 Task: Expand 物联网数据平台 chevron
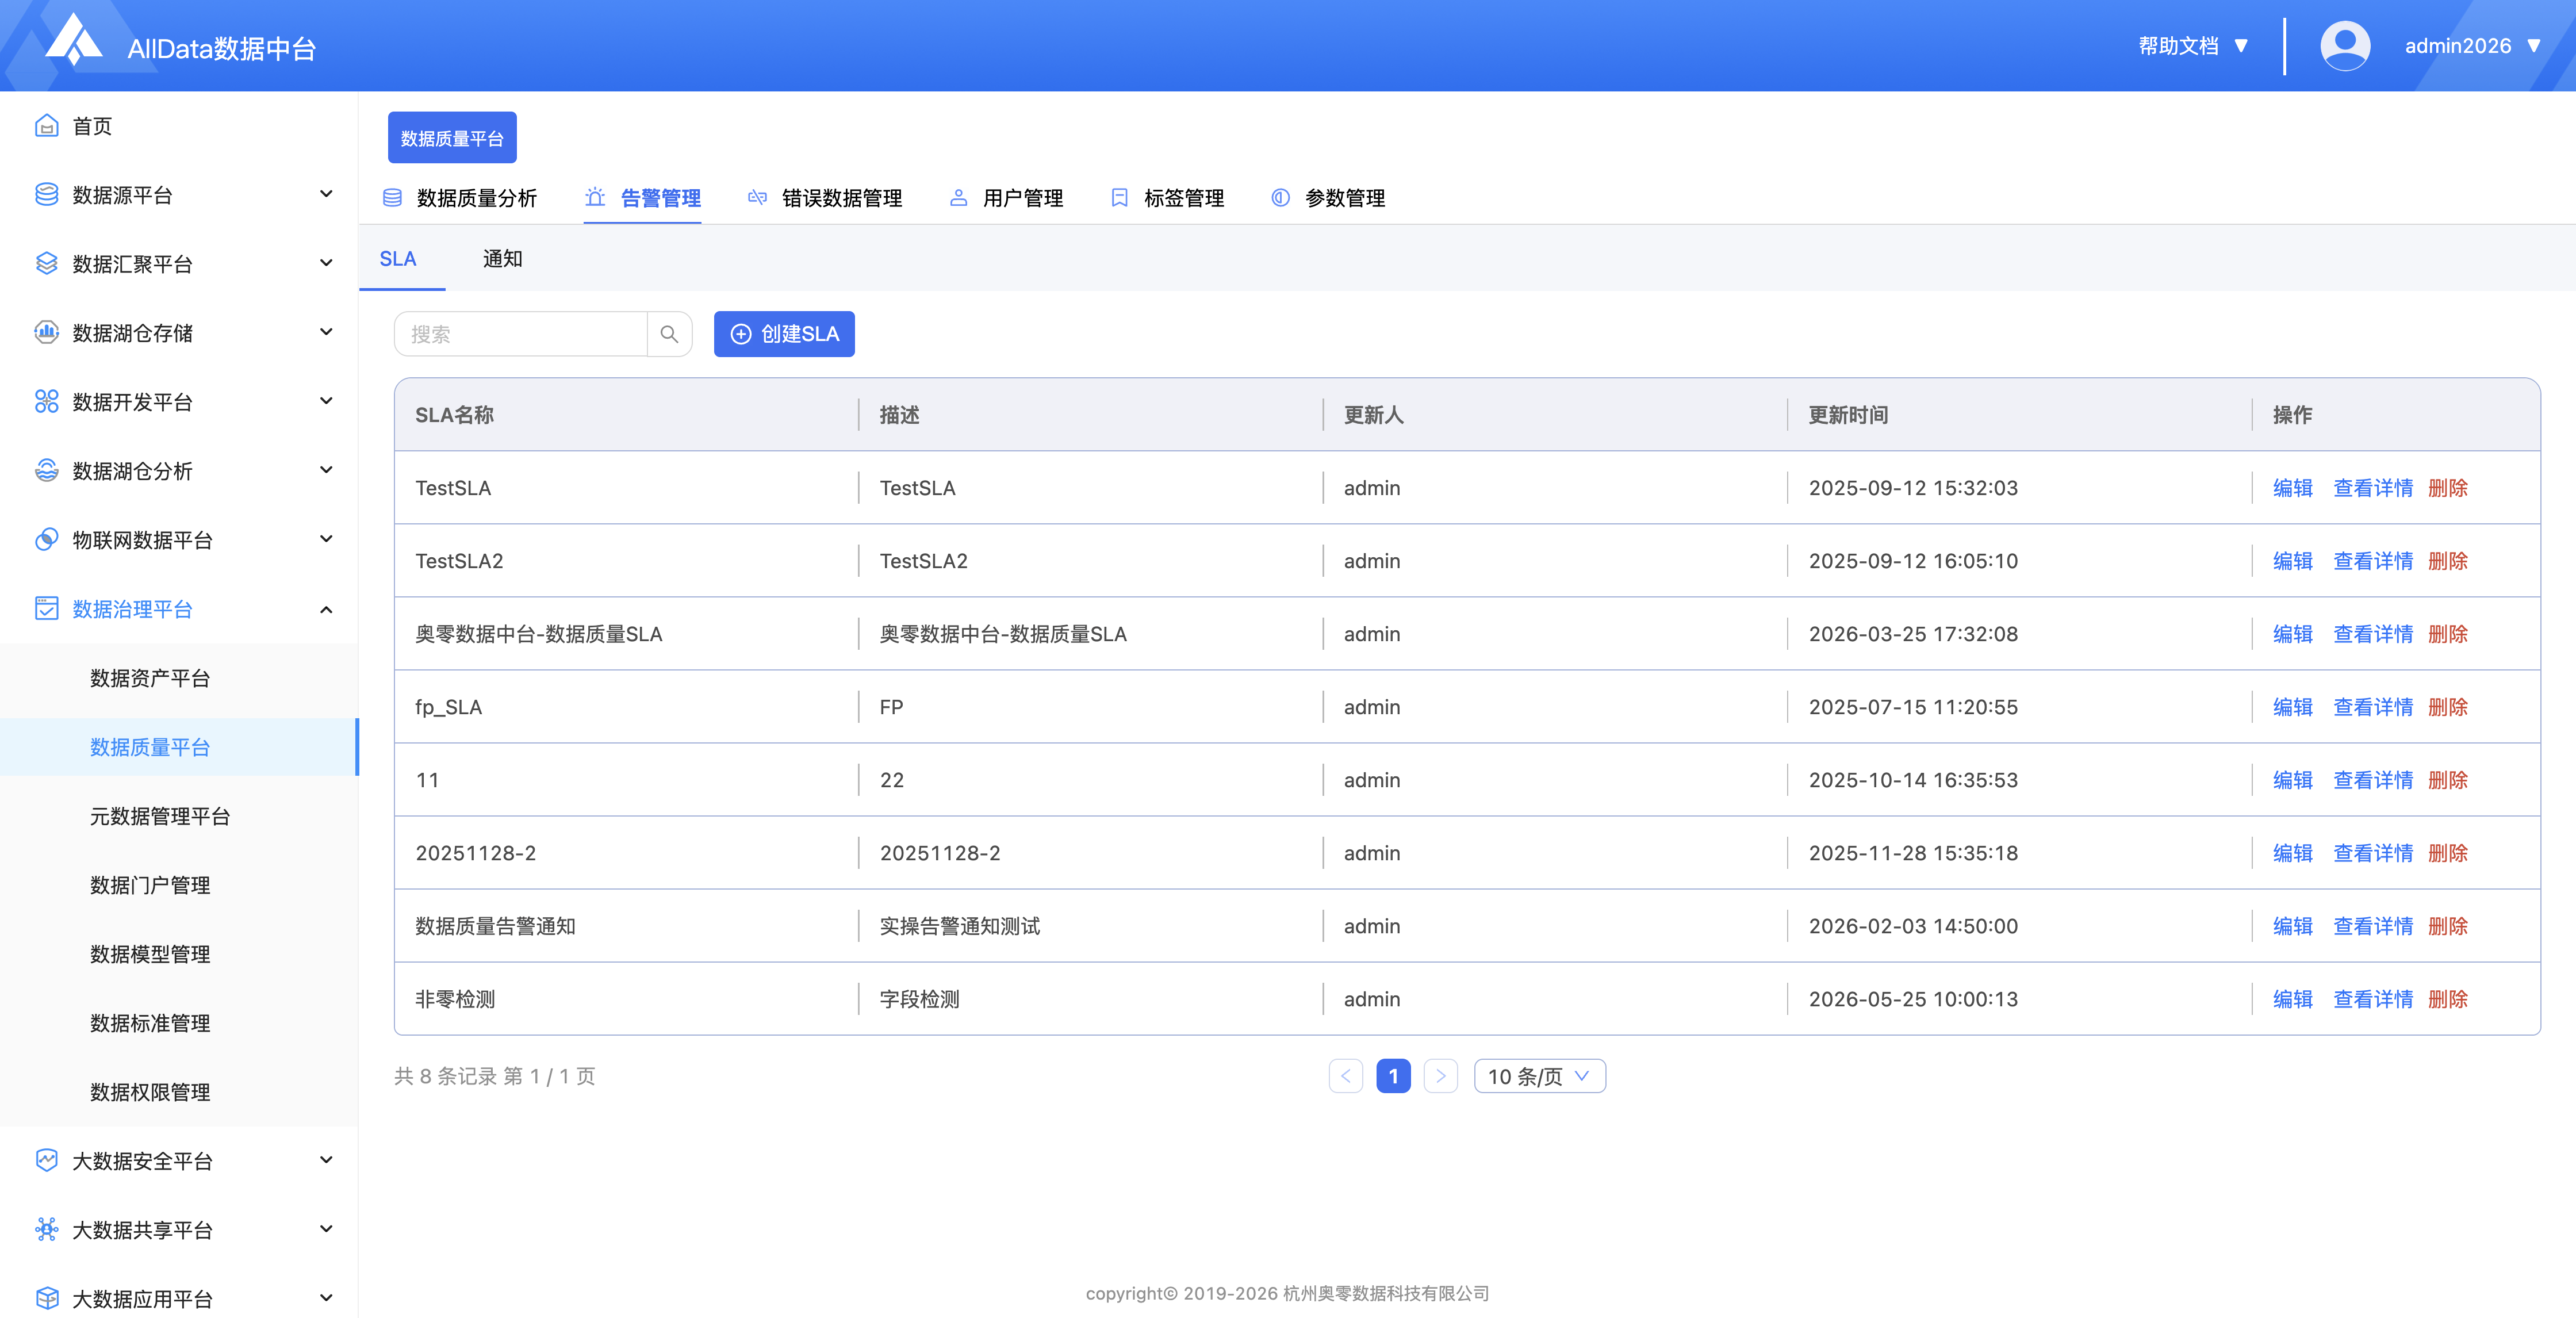tap(326, 539)
